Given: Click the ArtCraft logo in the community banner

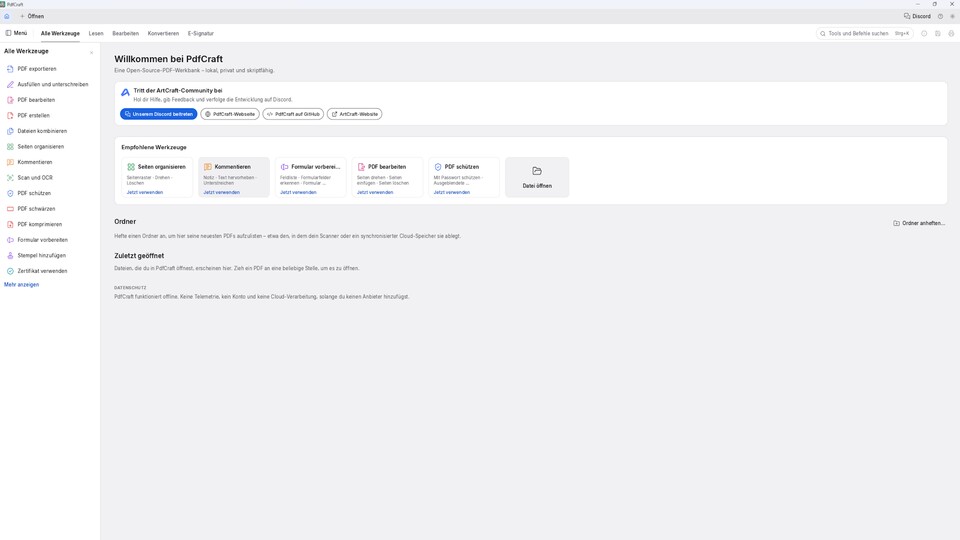Looking at the screenshot, I should coord(125,92).
